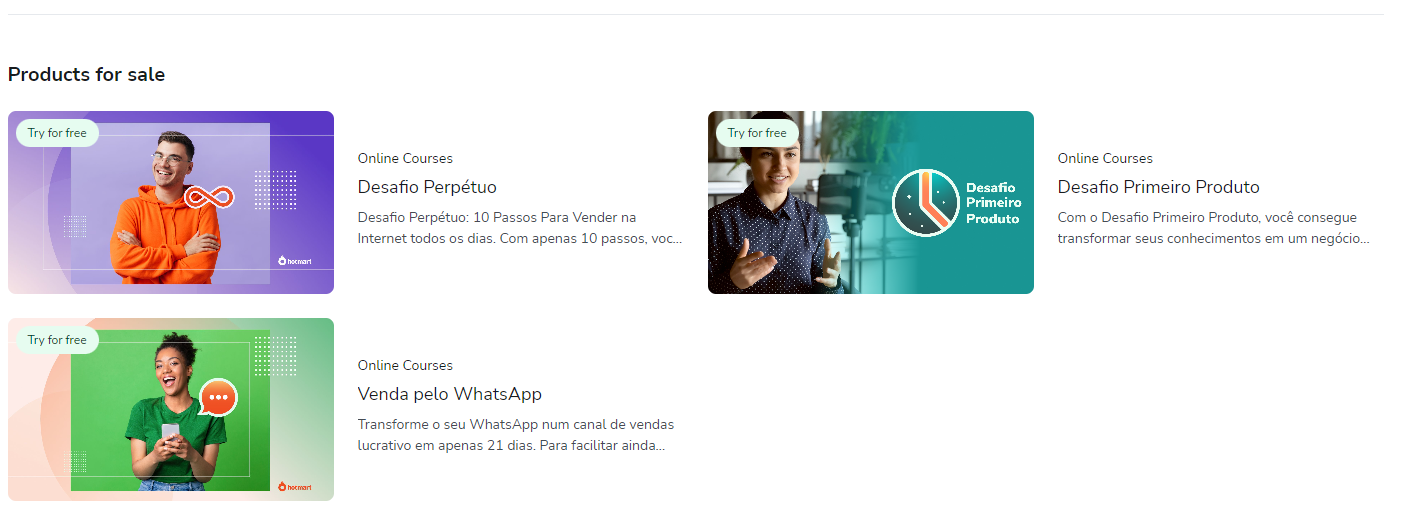Screen dimensions: 1402x526
Task: Click the chat bubble icon on WhatsApp course image
Action: tap(219, 397)
